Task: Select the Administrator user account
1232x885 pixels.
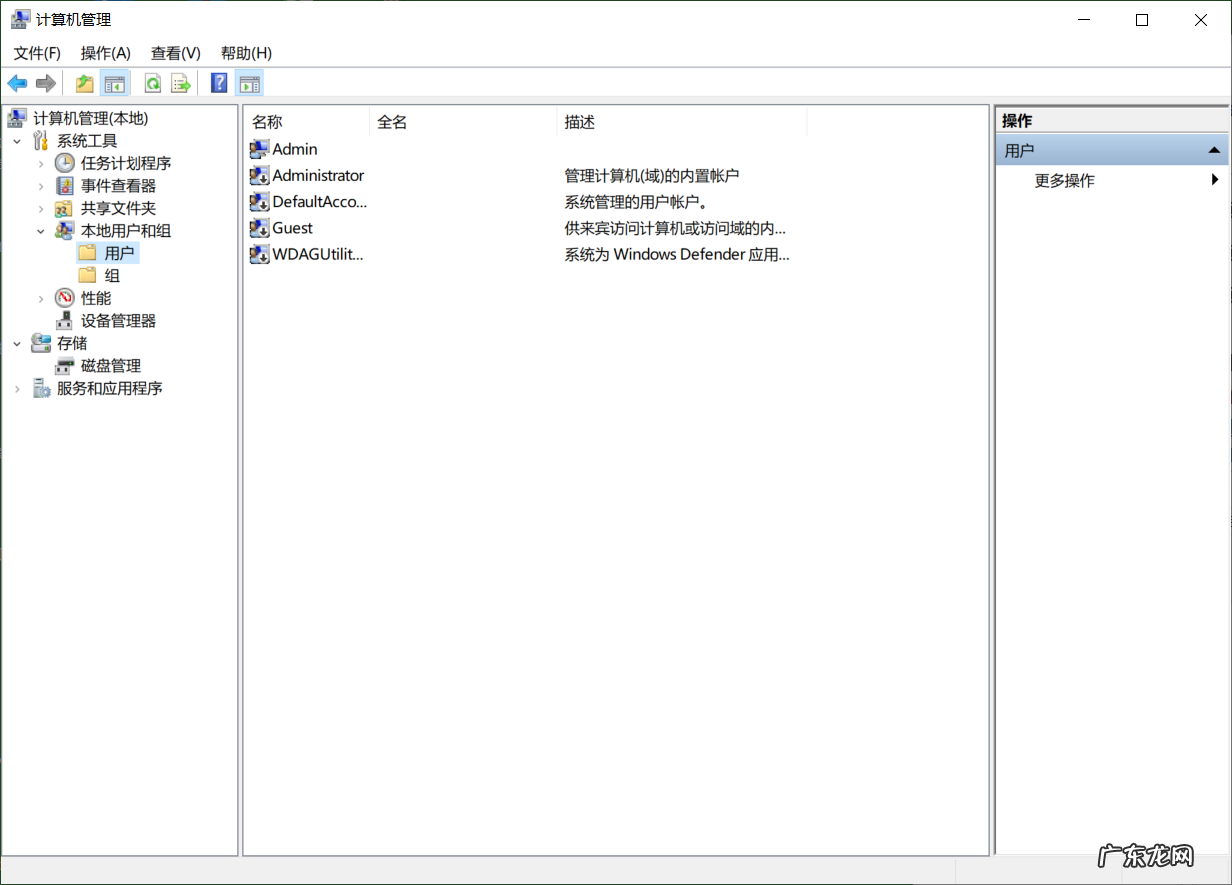Action: pos(317,176)
